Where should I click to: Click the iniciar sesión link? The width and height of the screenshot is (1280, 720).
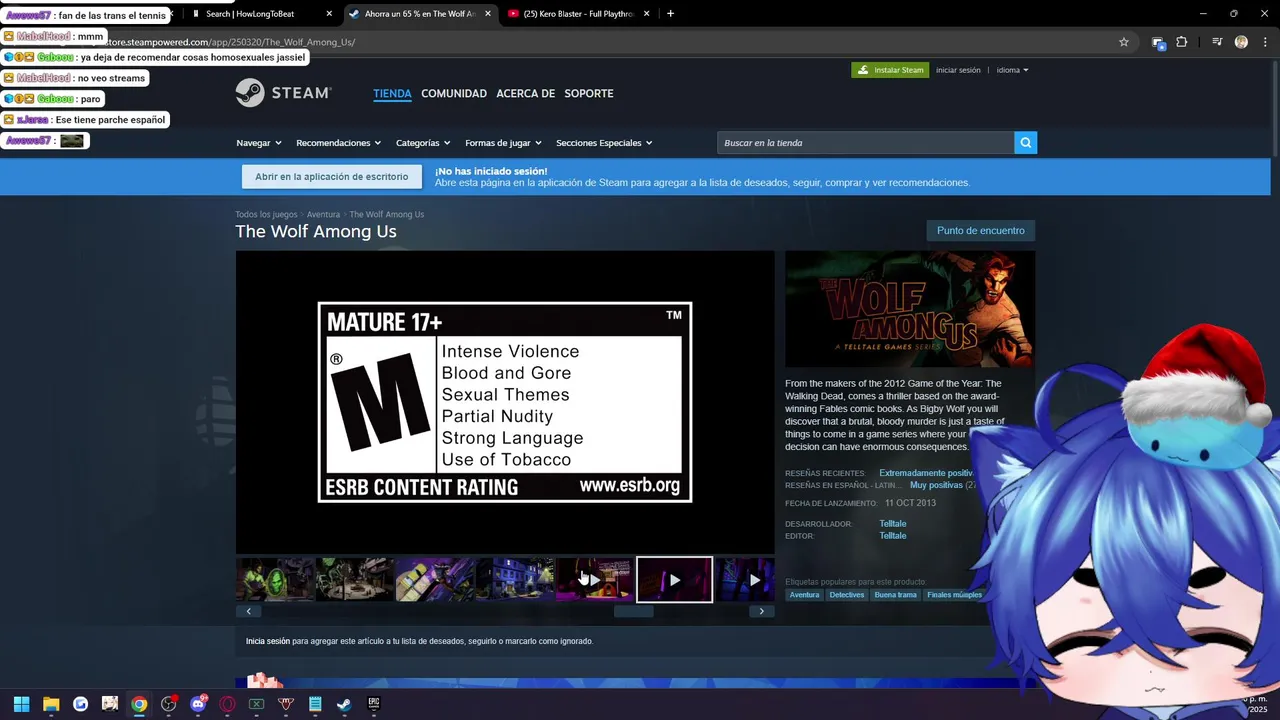958,70
